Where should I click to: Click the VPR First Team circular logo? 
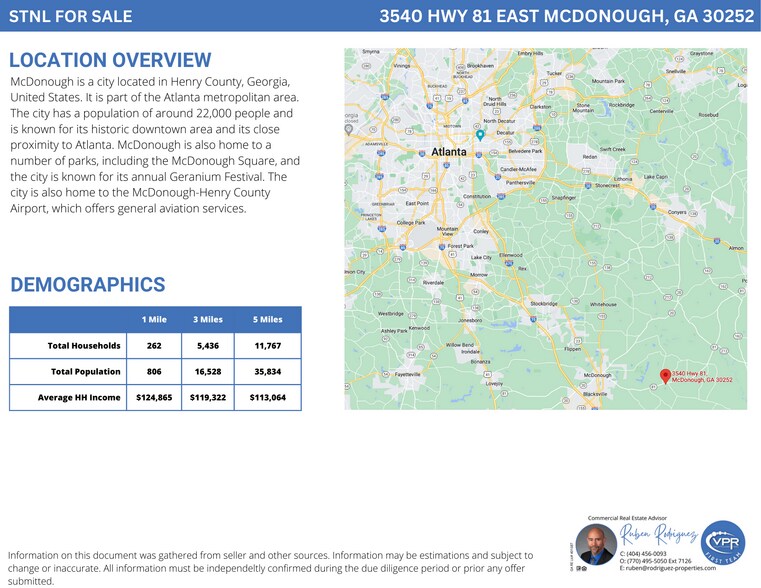(722, 545)
